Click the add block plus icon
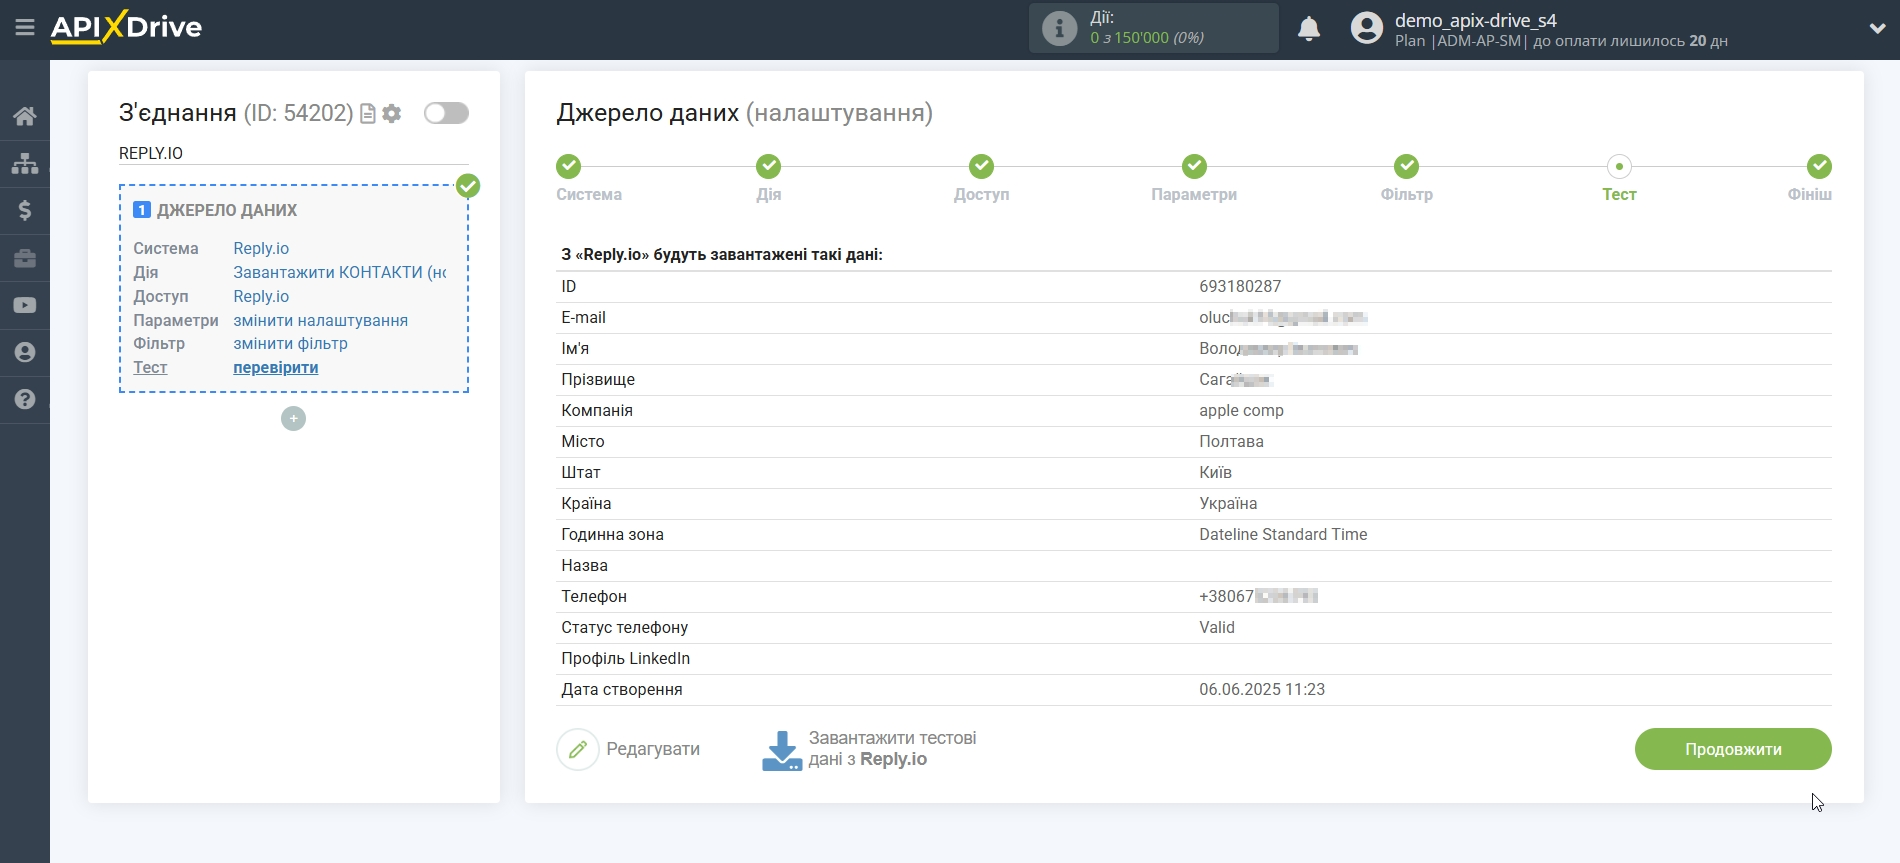The image size is (1900, 863). point(293,419)
